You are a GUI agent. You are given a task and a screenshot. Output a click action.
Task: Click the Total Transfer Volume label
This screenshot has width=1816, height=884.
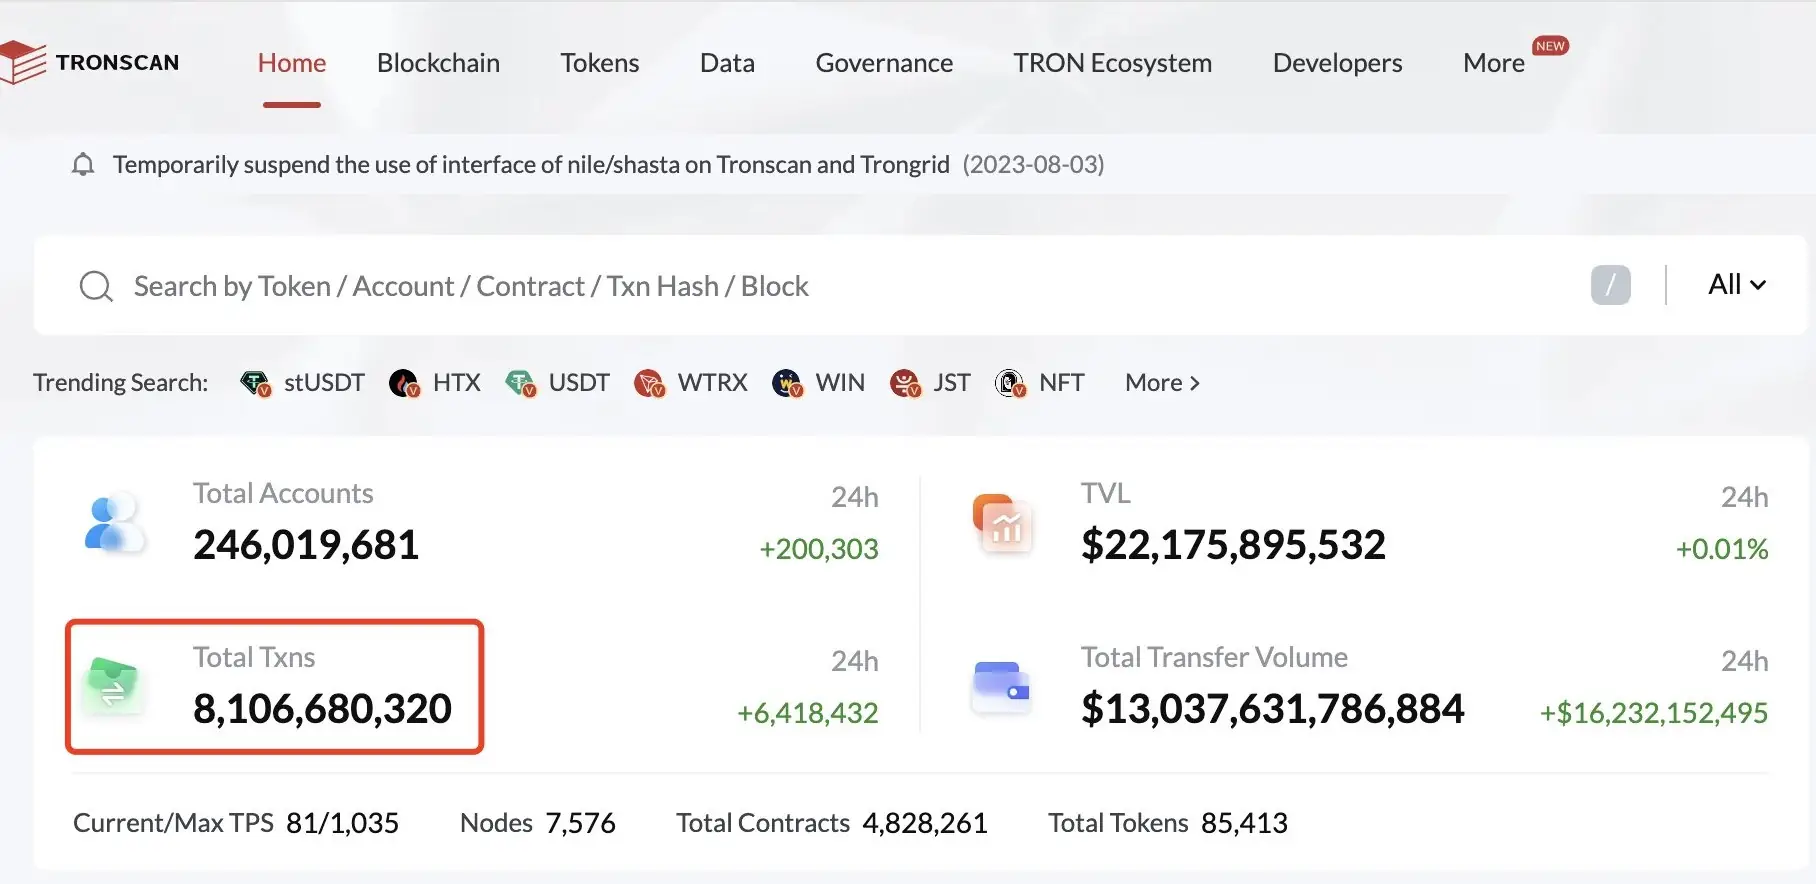click(x=1214, y=657)
